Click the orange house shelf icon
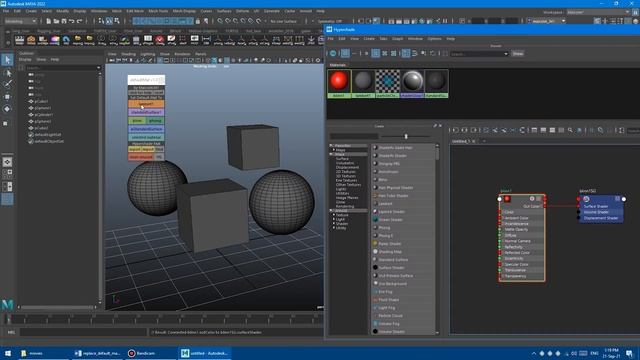640x360 pixels. tap(31, 40)
